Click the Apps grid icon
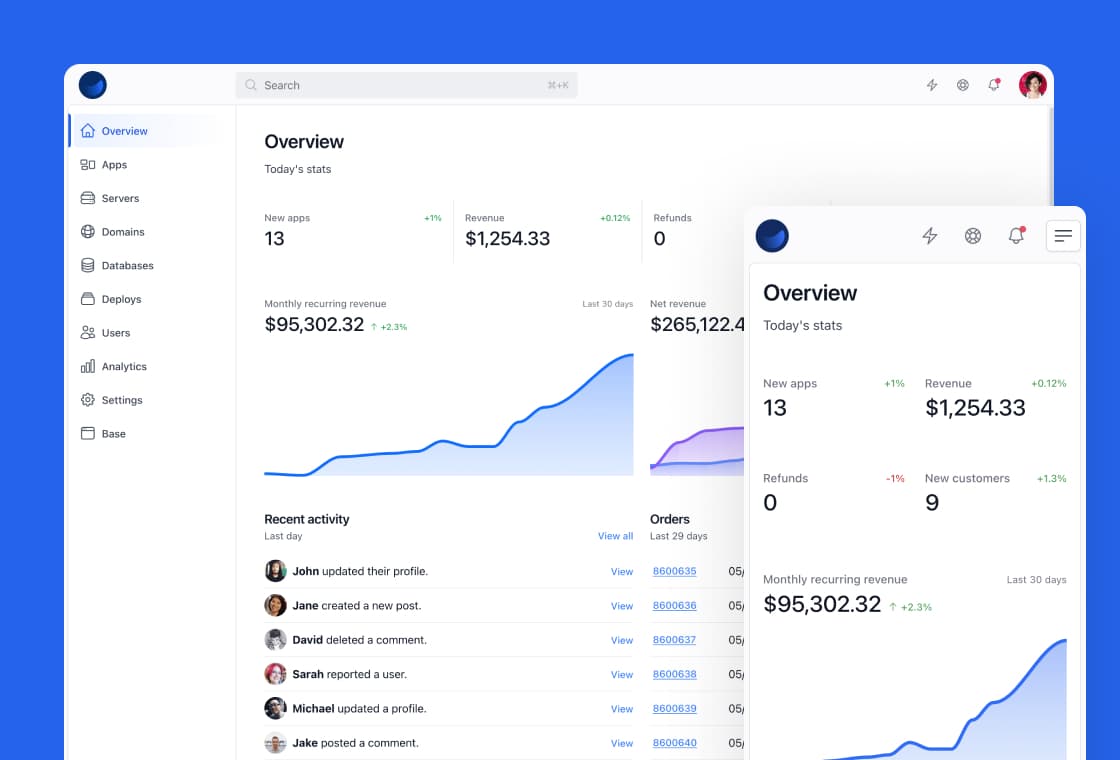This screenshot has width=1120, height=760. (88, 164)
